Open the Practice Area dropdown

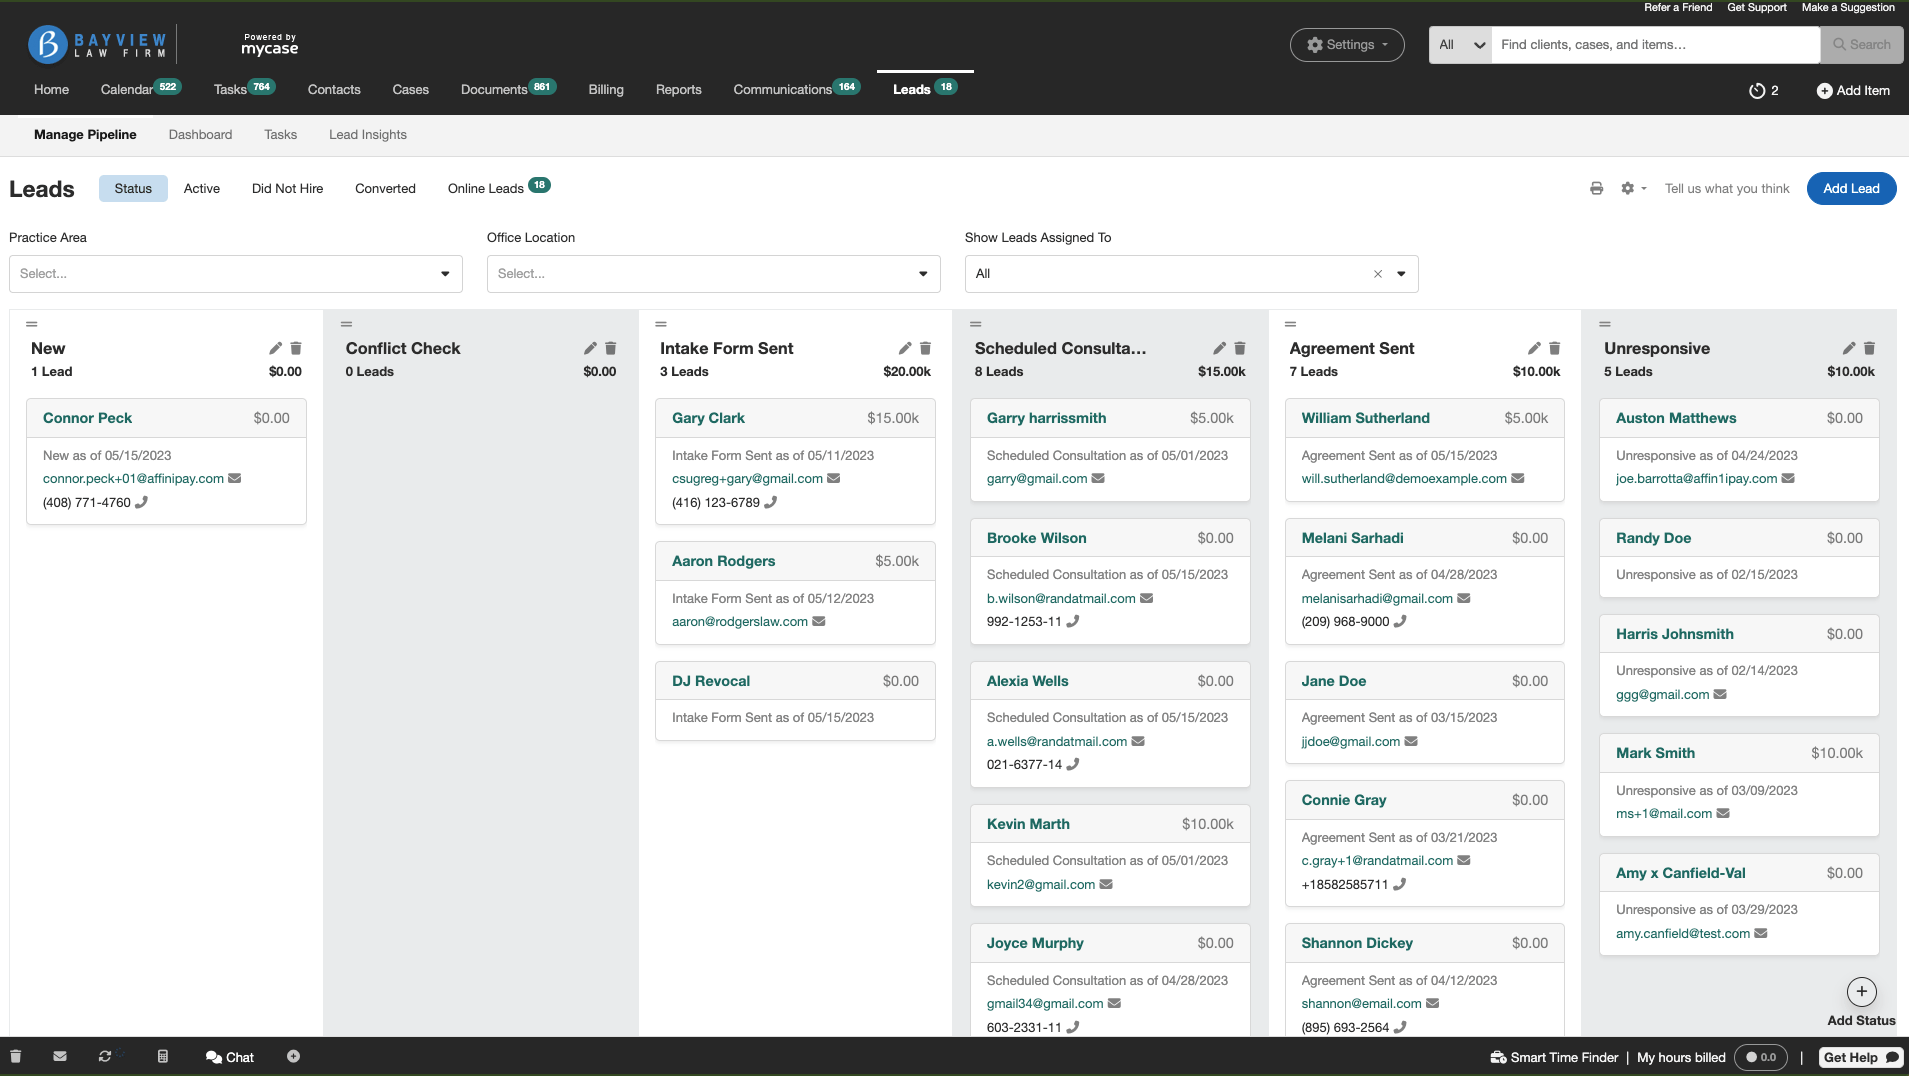tap(236, 274)
